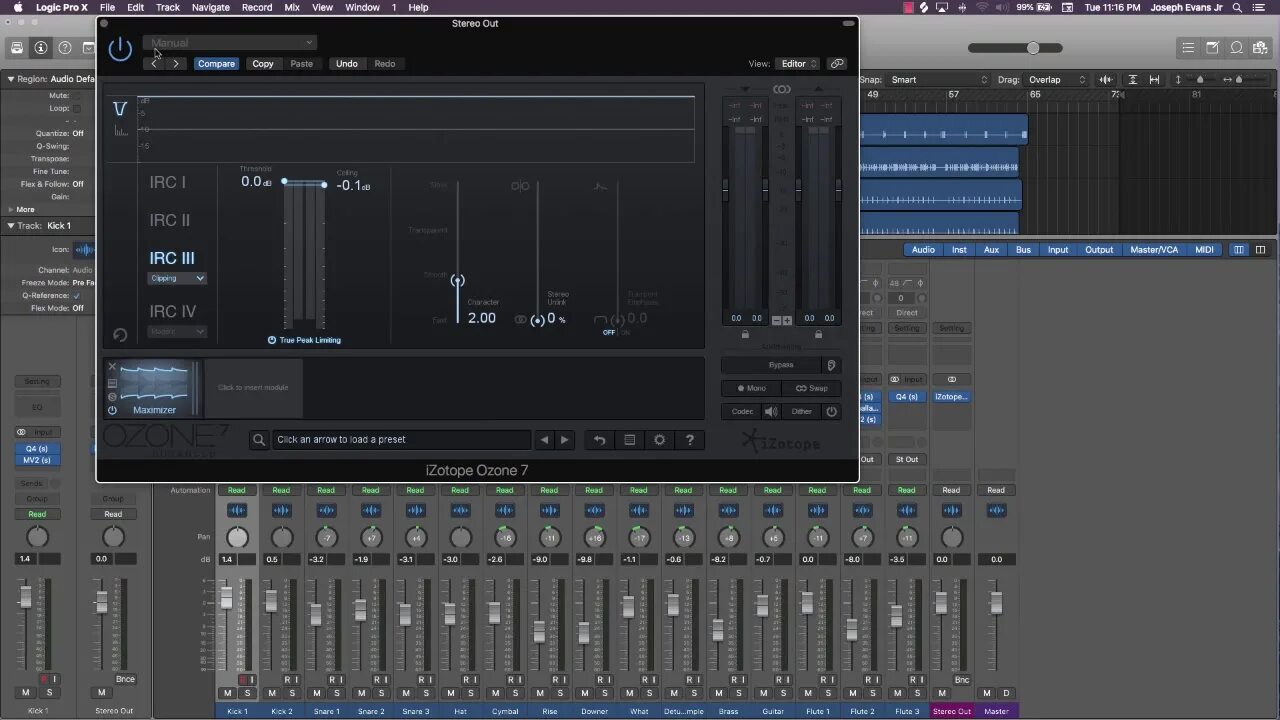1280x720 pixels.
Task: Adjust the Character slider handle
Action: click(457, 281)
